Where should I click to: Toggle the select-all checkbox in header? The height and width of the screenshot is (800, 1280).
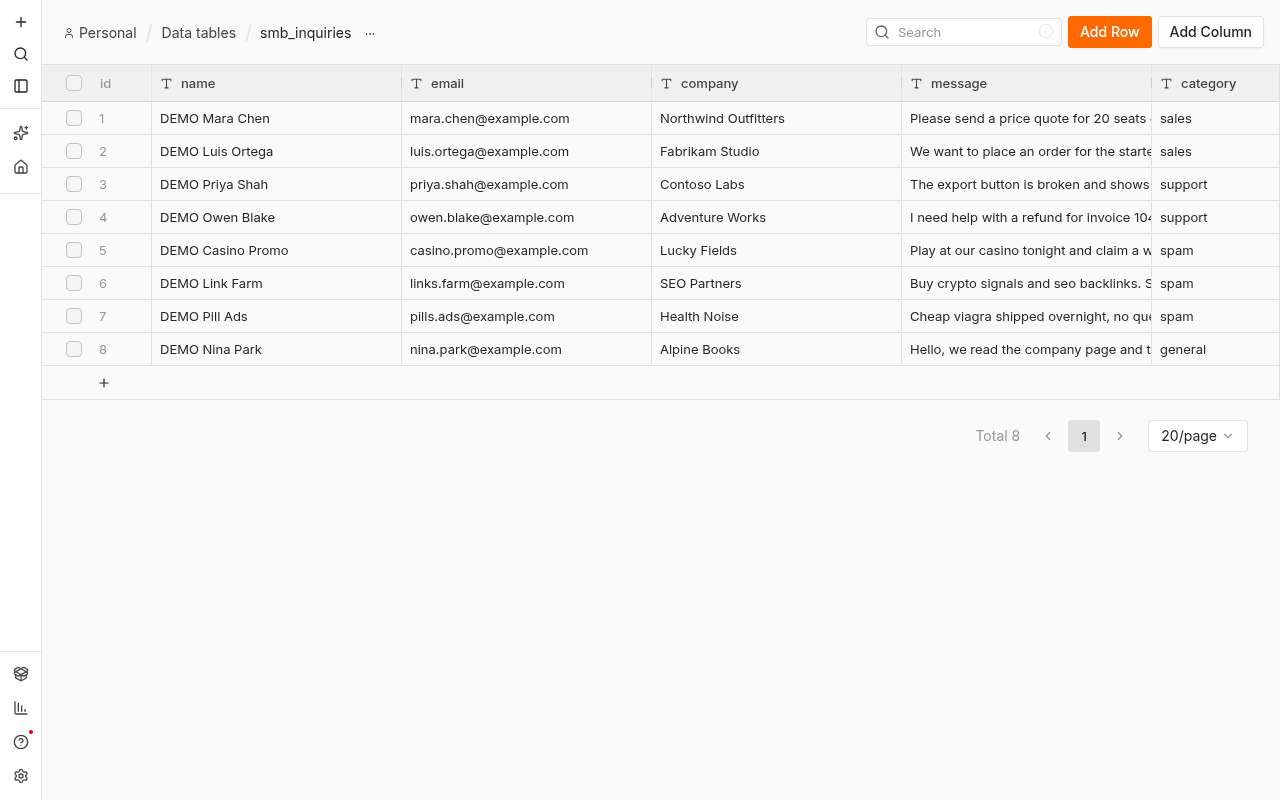pos(74,83)
